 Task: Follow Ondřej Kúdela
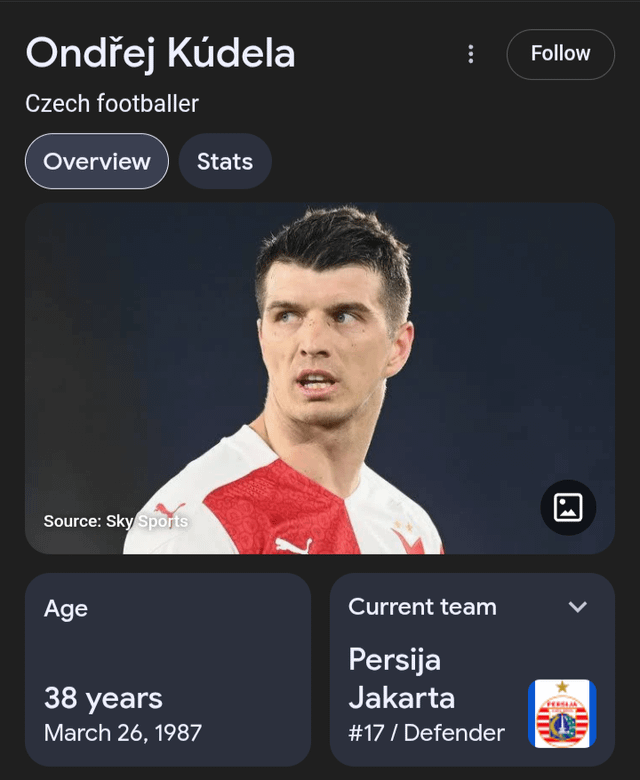(x=560, y=54)
